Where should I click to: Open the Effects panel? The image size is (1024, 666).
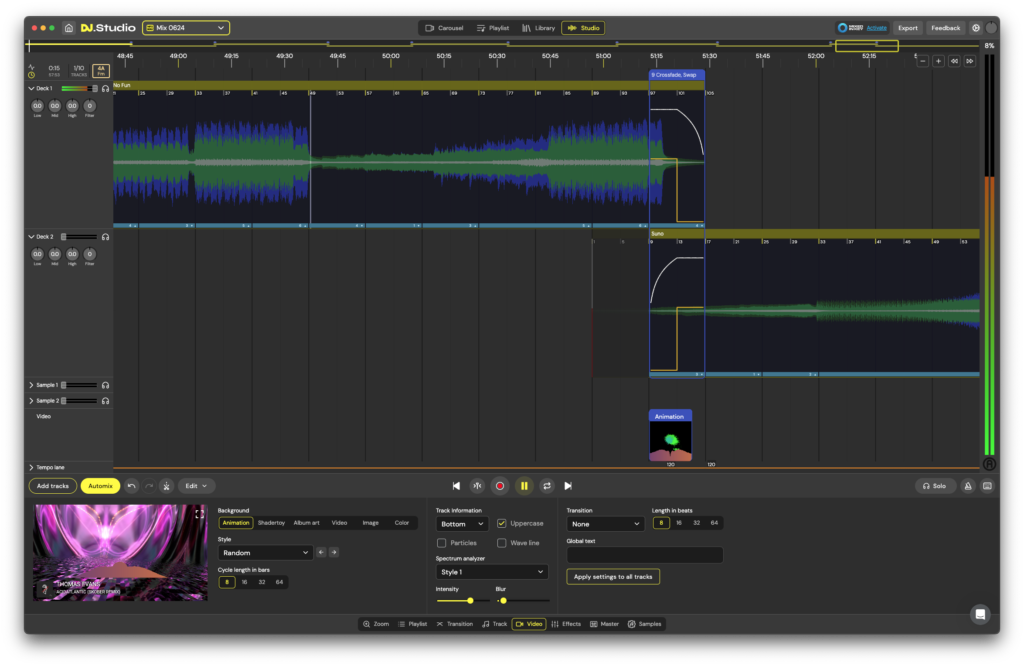click(566, 623)
